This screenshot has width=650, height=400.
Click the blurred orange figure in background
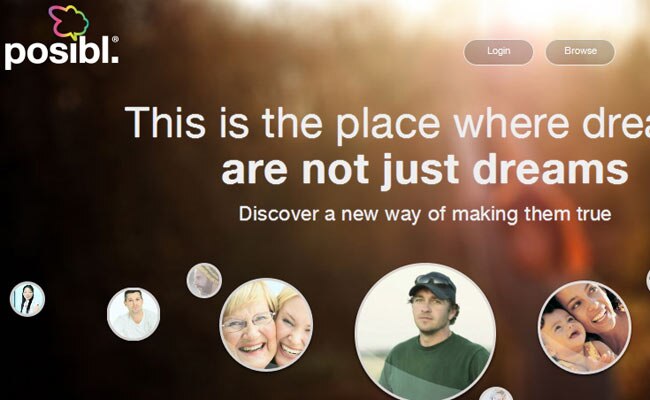543,232
